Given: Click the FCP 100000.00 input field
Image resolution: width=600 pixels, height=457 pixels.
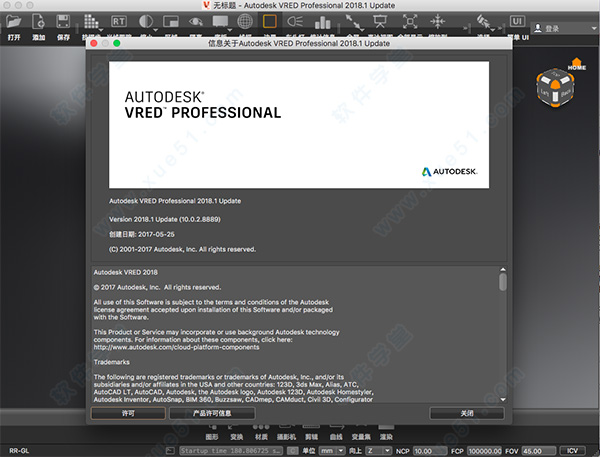Looking at the screenshot, I should (484, 451).
